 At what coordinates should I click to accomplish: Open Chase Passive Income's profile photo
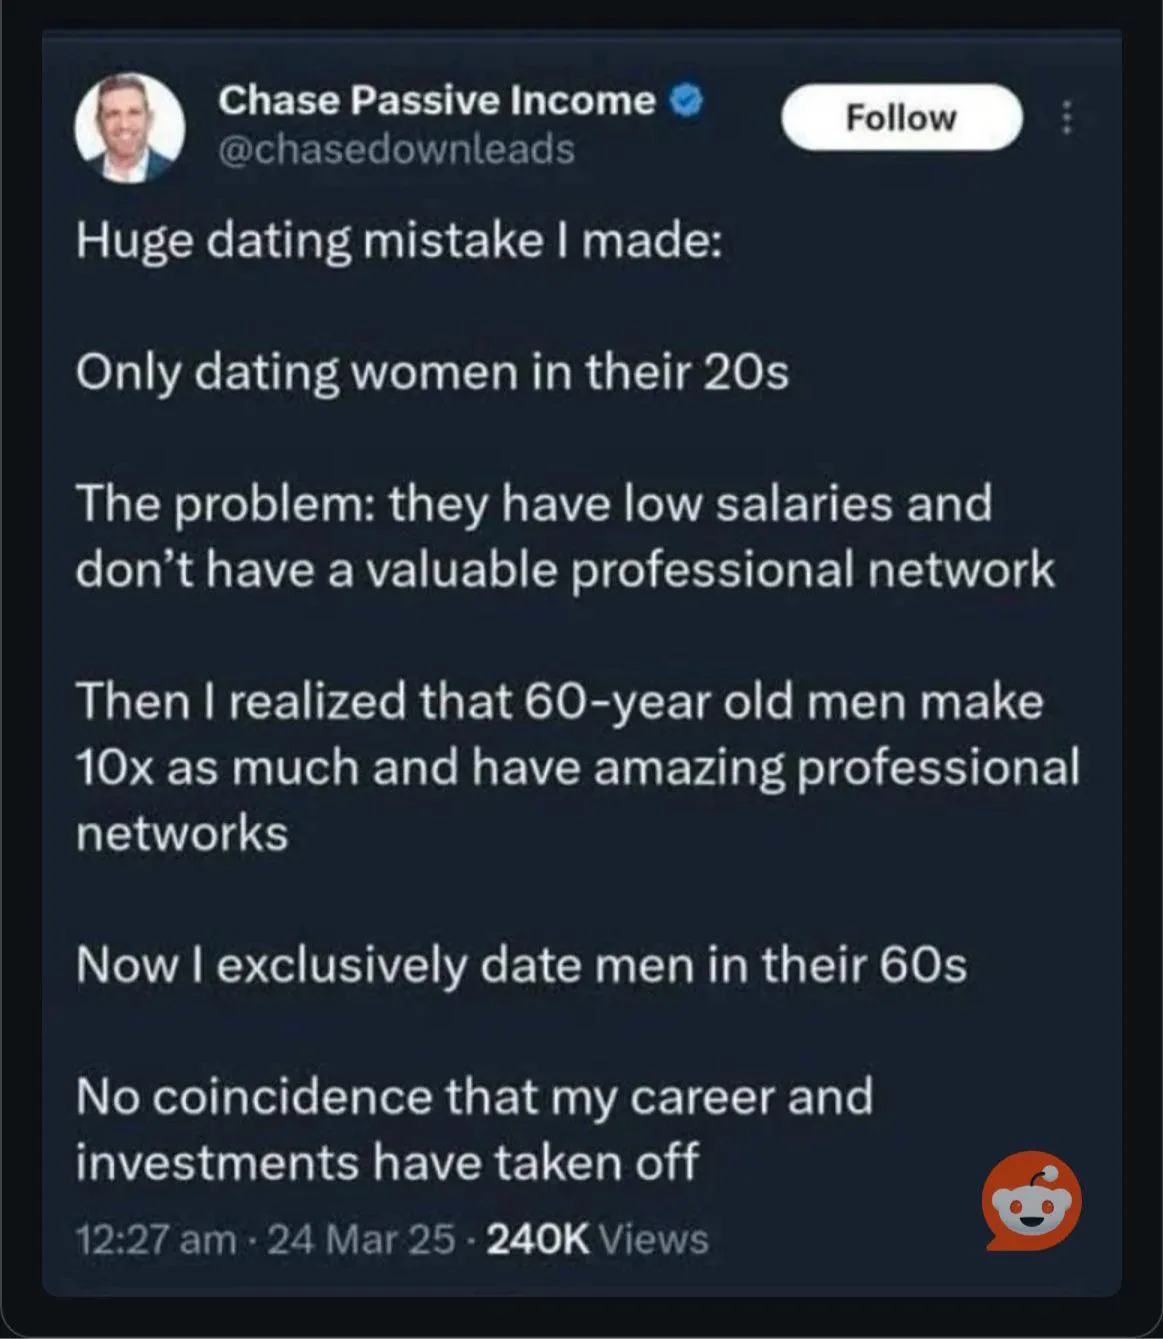pos(130,128)
